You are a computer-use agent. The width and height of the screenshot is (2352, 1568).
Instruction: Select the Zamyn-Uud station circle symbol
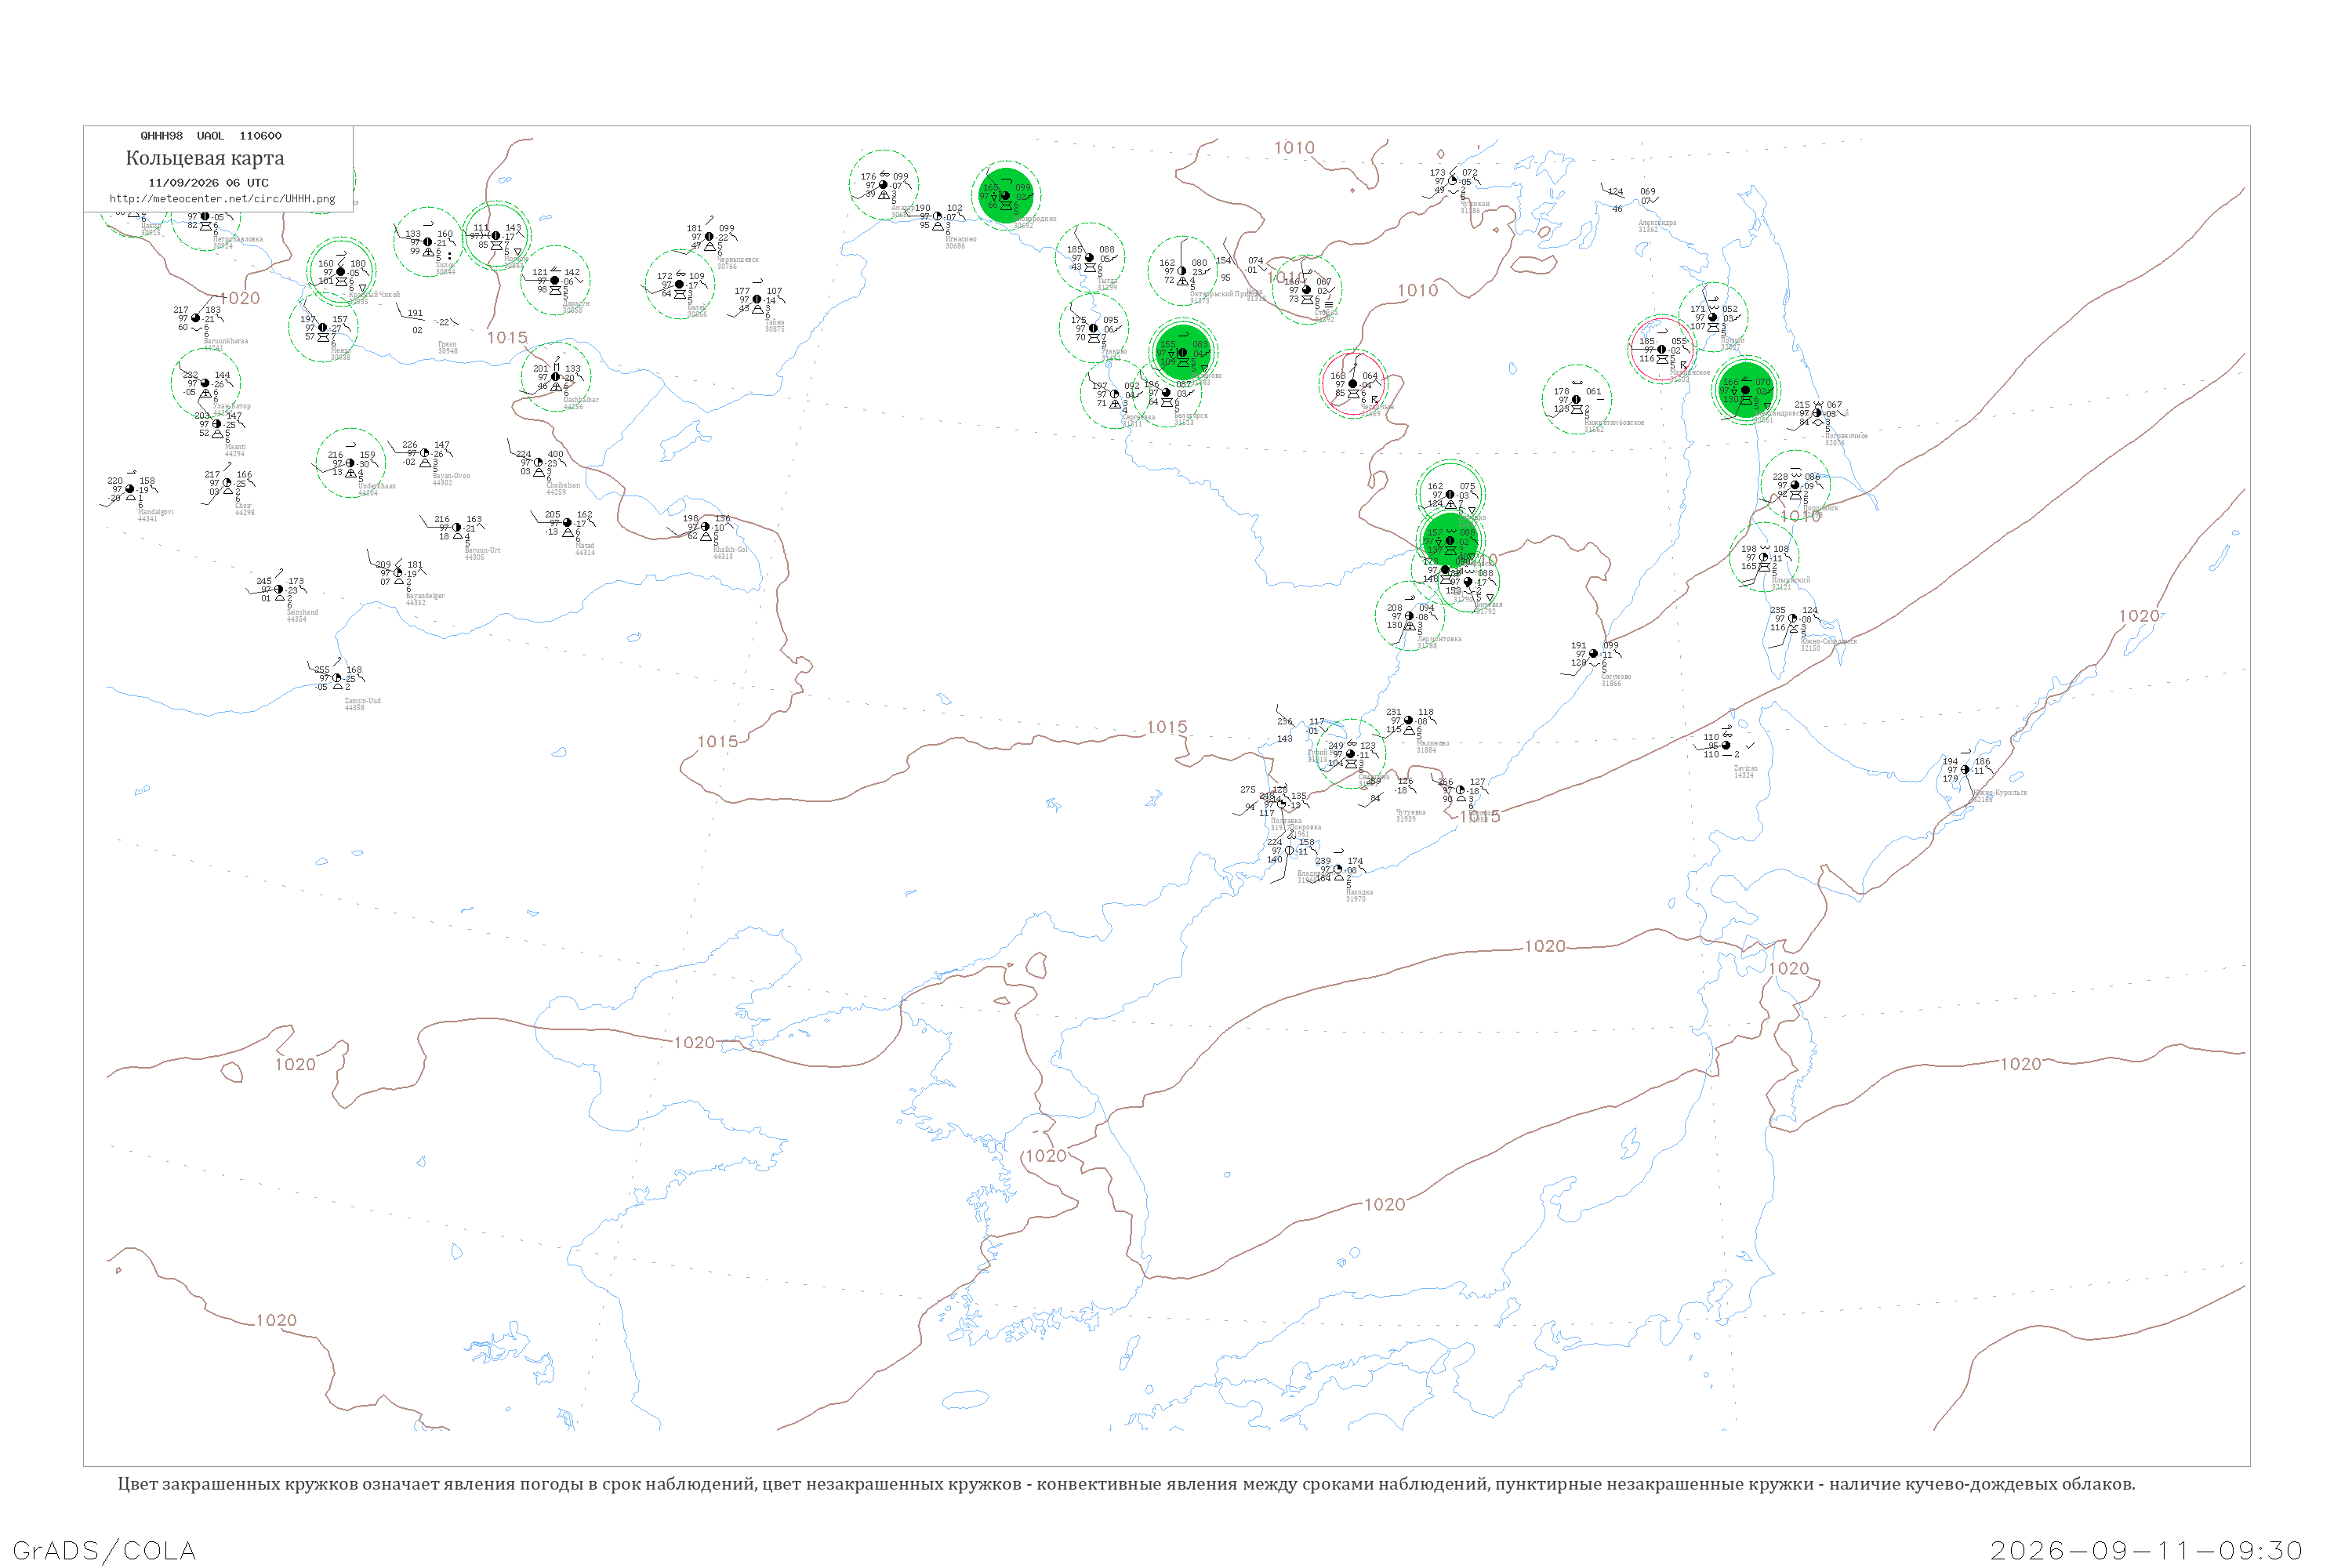click(x=337, y=678)
